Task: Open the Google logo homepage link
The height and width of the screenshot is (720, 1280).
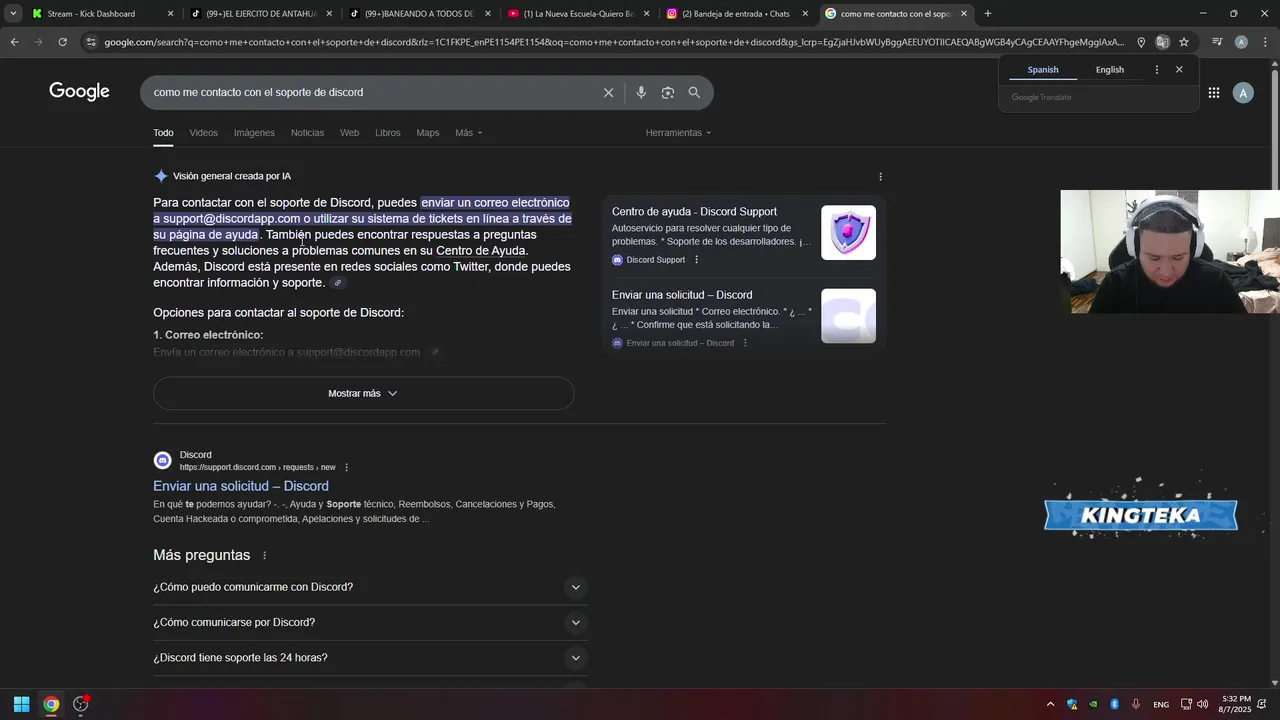Action: [x=79, y=92]
